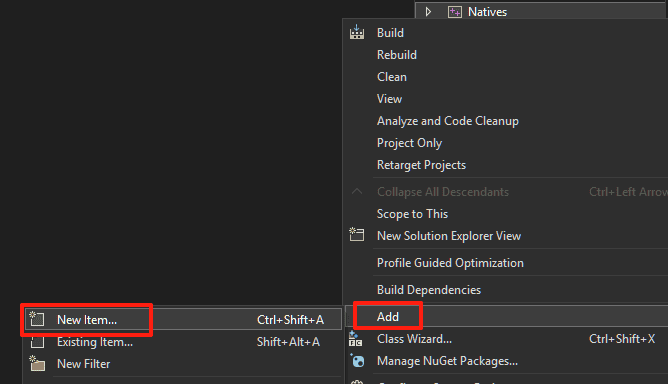Screen dimensions: 668x384
Task: Click the Natives project icon
Action: [455, 12]
